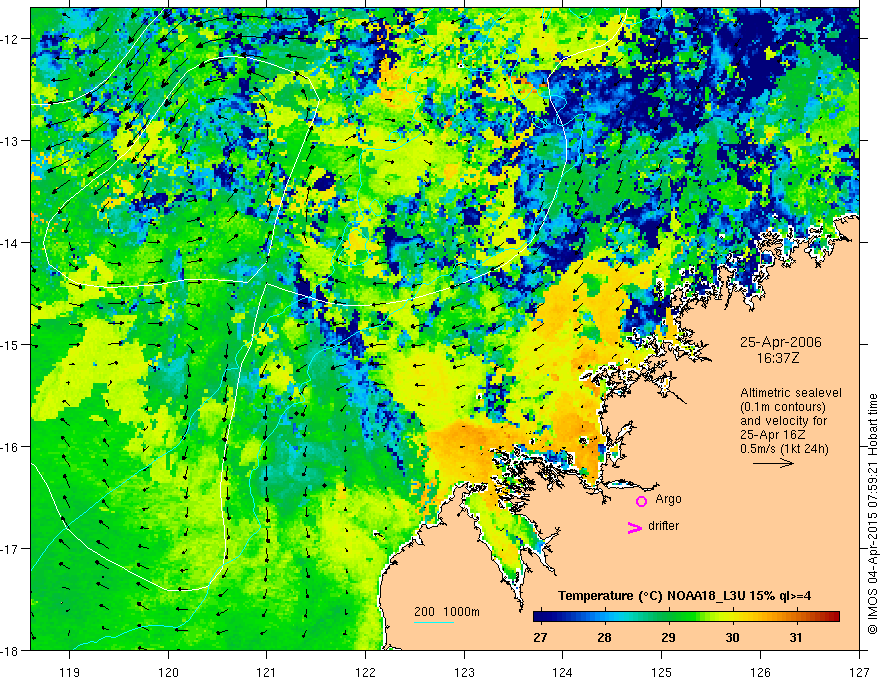Screen dimensions: 880x680
Task: Click the cyan 200 1000m contour legend line
Action: coord(434,622)
